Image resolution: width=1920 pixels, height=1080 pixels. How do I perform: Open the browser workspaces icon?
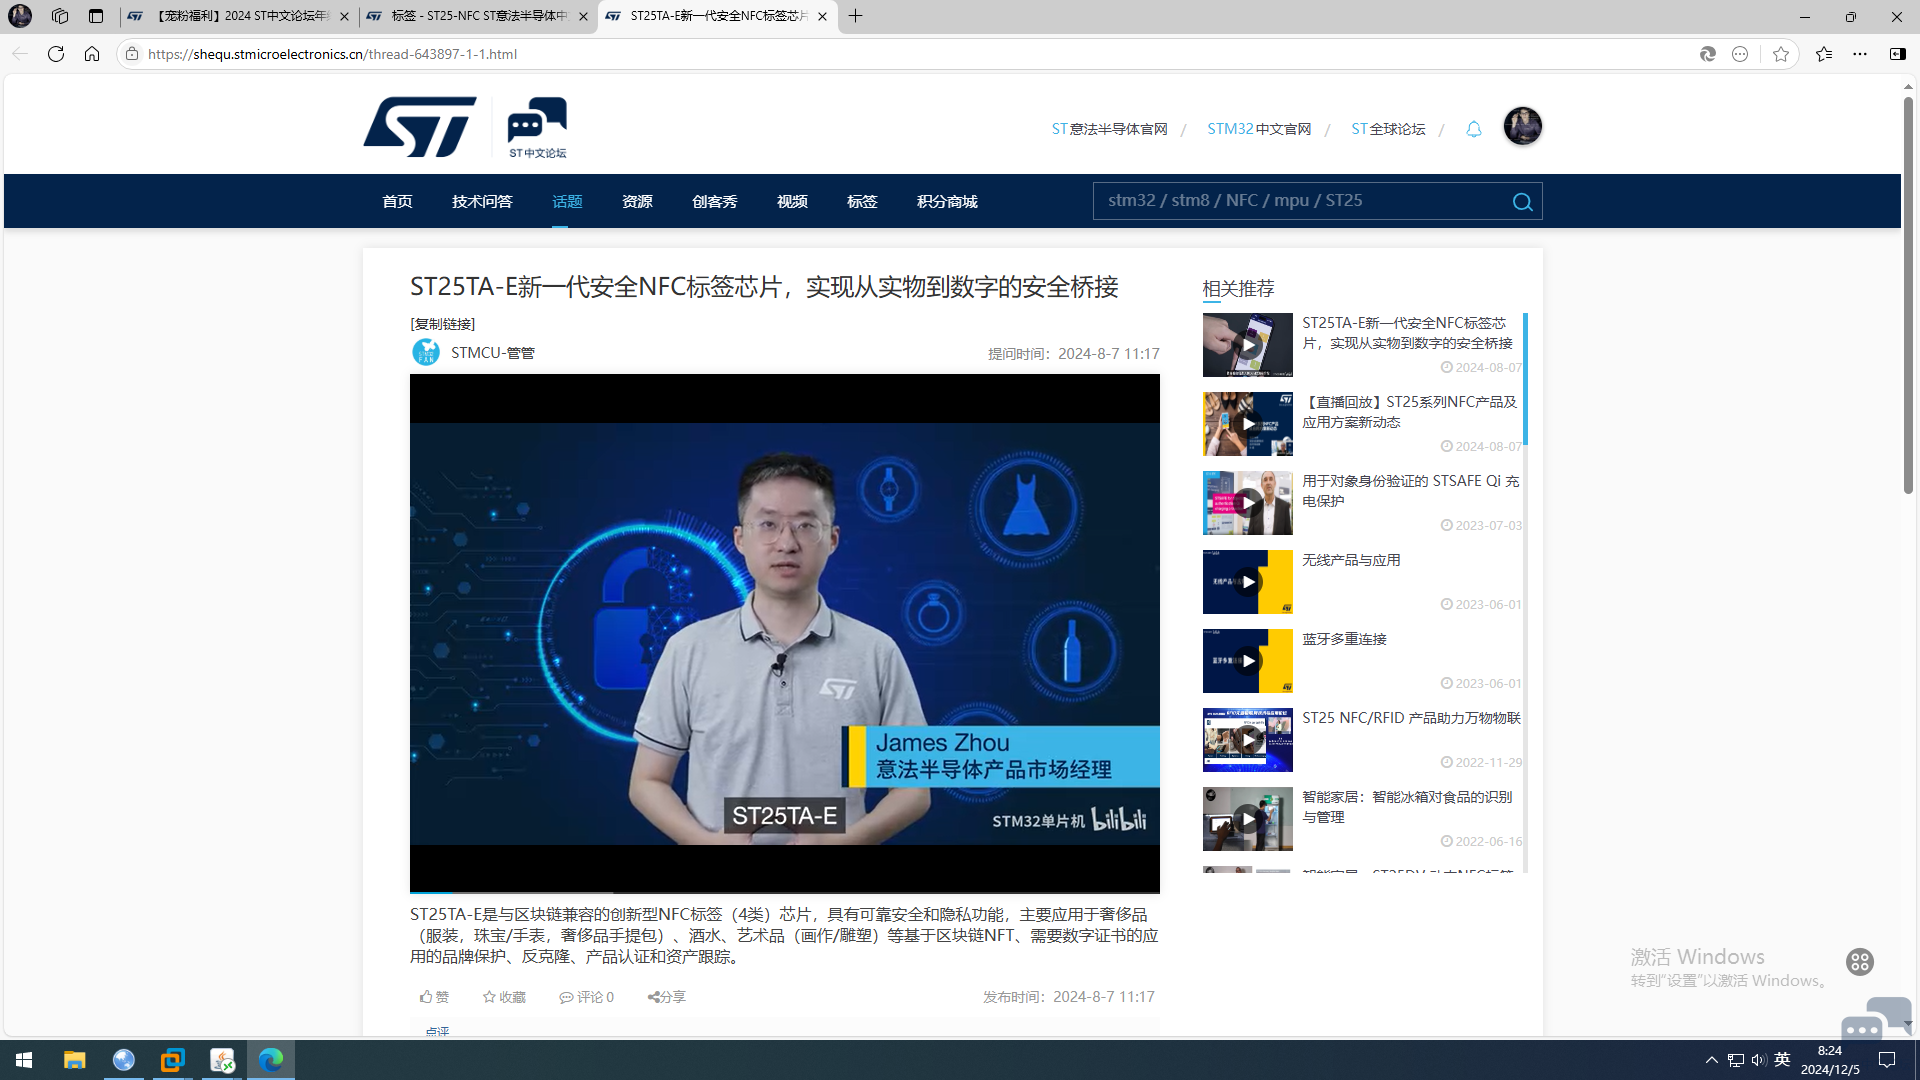60,16
